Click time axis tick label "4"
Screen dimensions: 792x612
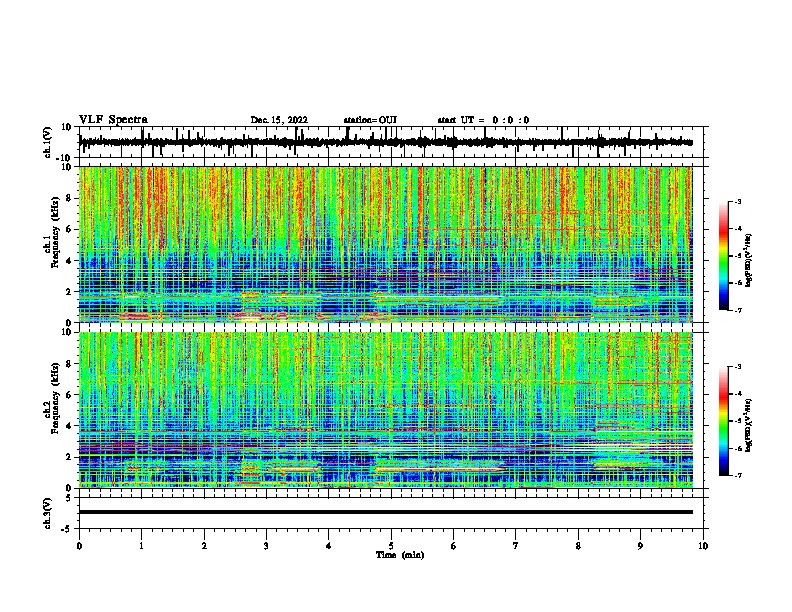(x=329, y=546)
